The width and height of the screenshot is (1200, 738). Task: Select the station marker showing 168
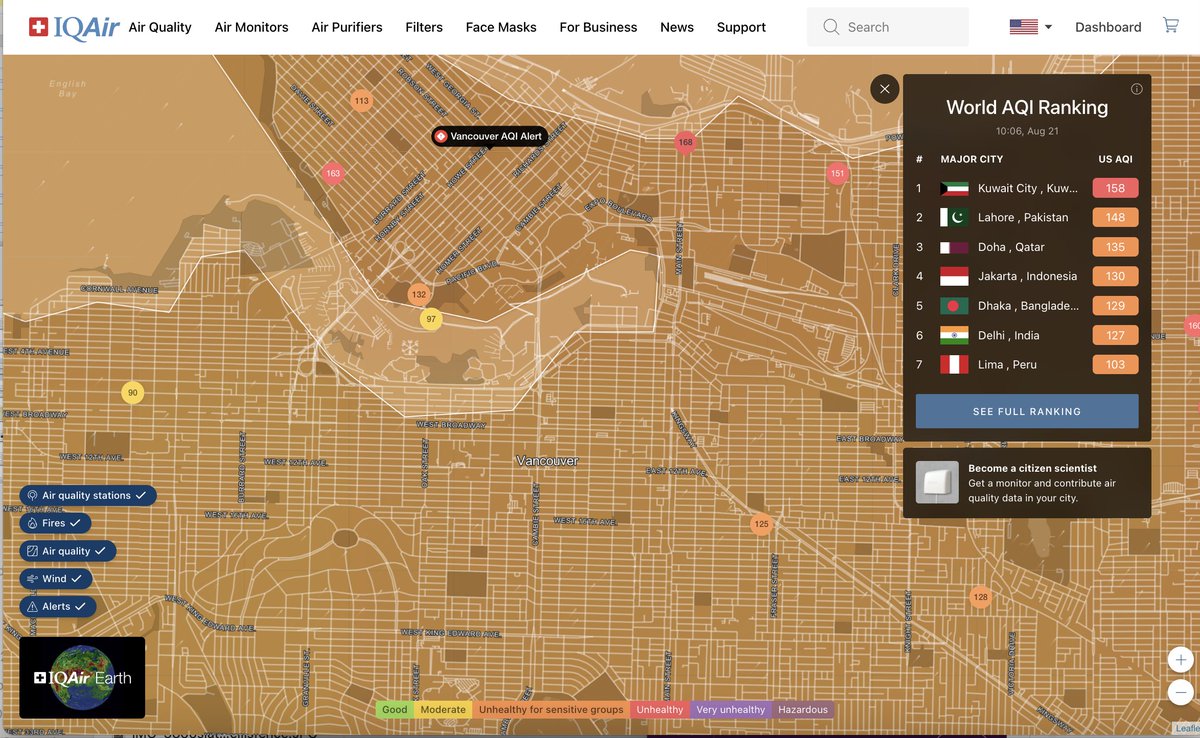pos(685,142)
